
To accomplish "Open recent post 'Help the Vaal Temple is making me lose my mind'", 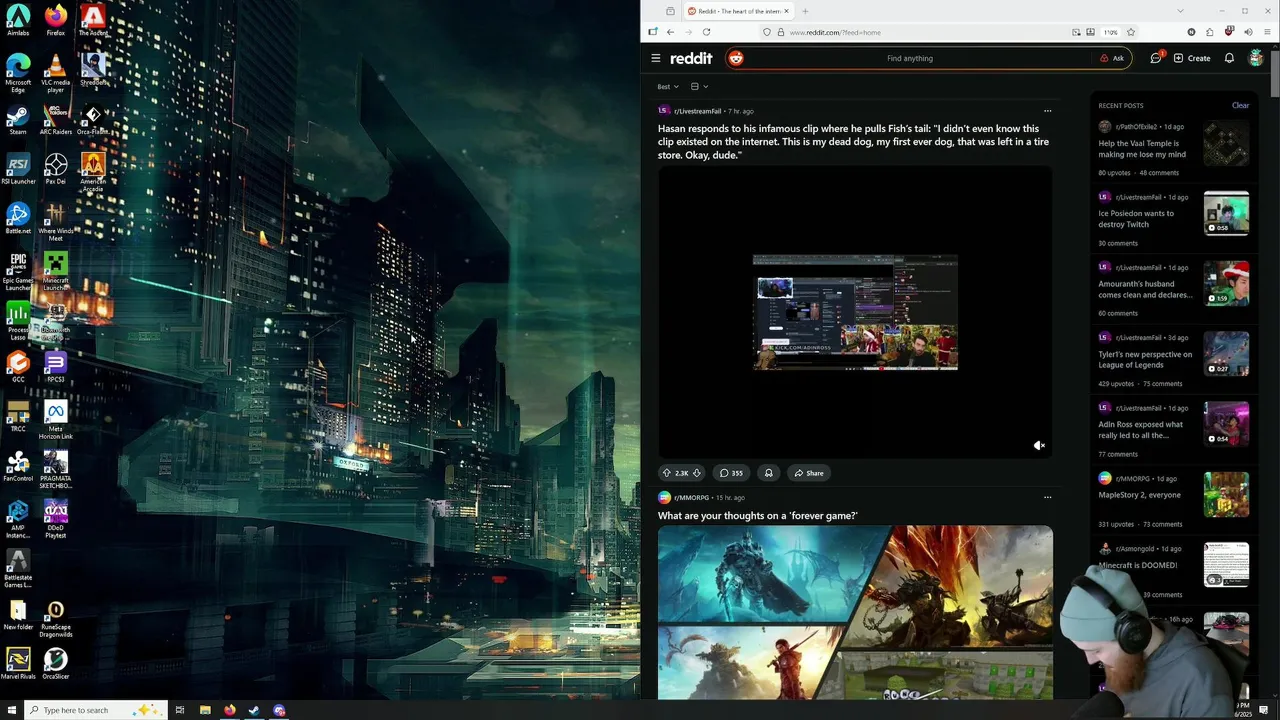I will click(1142, 149).
